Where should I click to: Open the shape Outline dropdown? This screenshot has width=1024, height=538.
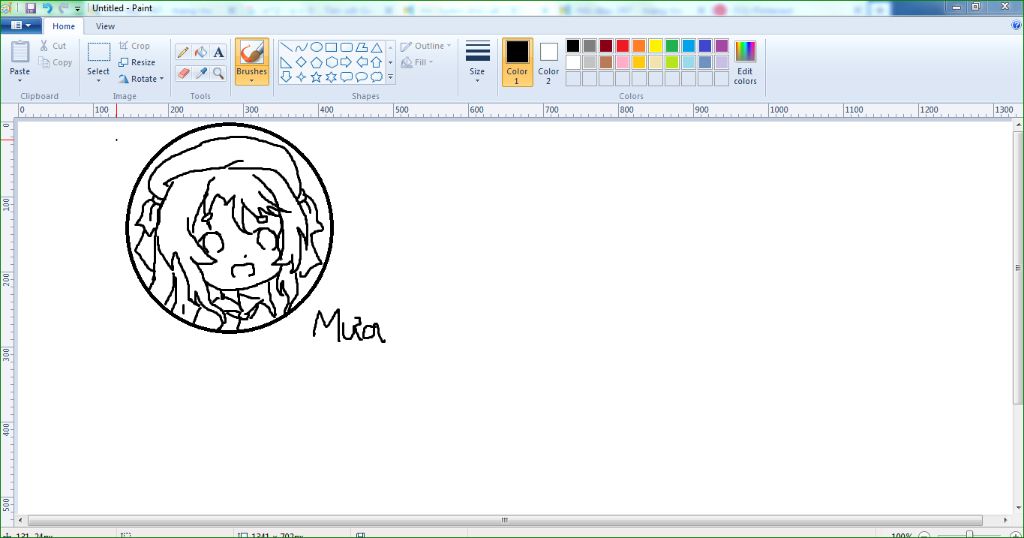pyautogui.click(x=426, y=46)
